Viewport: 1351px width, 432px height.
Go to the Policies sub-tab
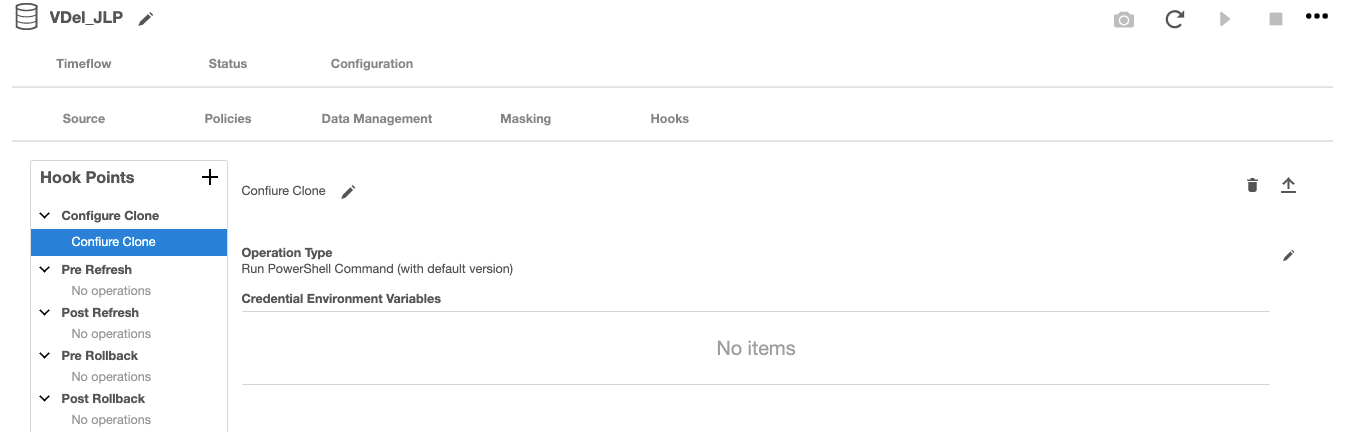tap(228, 119)
